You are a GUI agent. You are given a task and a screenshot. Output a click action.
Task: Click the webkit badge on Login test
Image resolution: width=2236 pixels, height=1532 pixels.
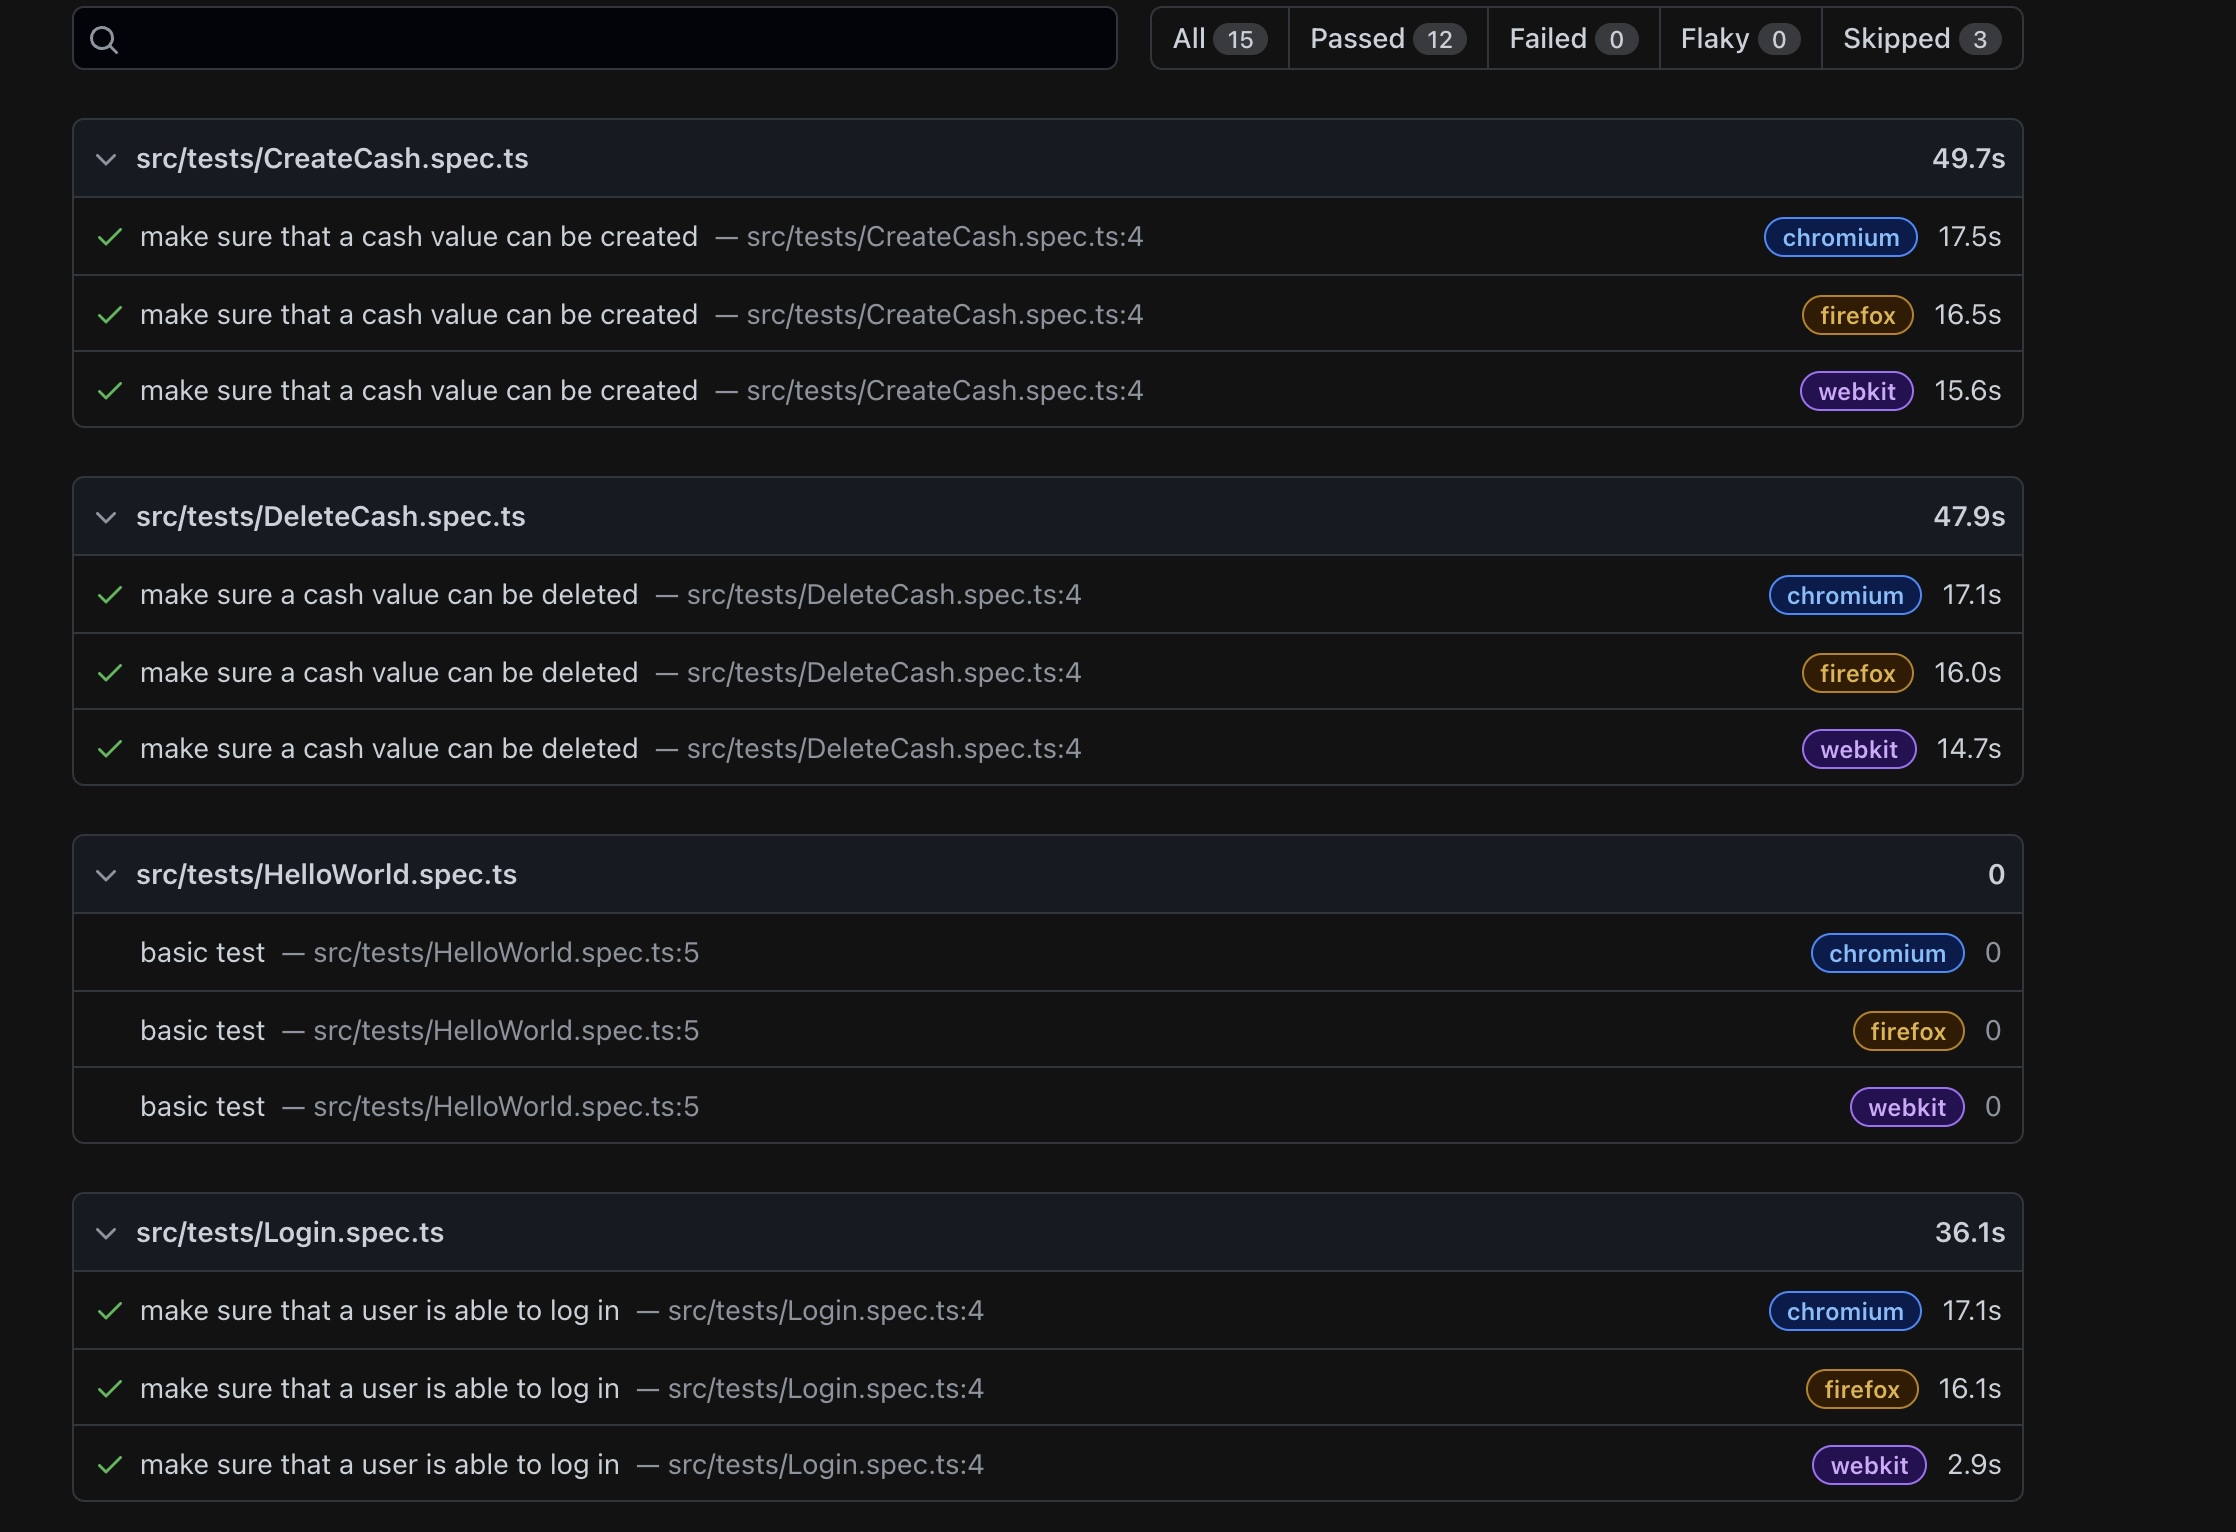1868,1465
